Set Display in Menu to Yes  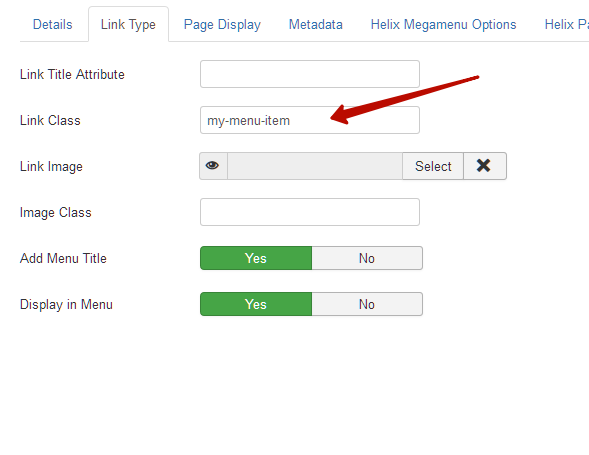[256, 304]
